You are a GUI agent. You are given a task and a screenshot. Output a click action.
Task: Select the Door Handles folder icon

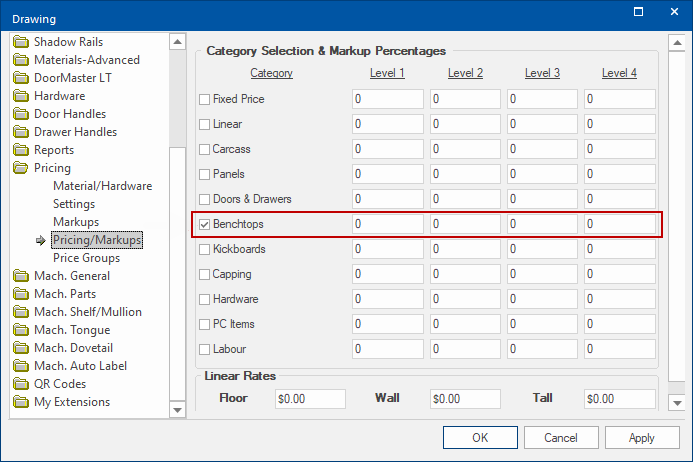(21, 114)
